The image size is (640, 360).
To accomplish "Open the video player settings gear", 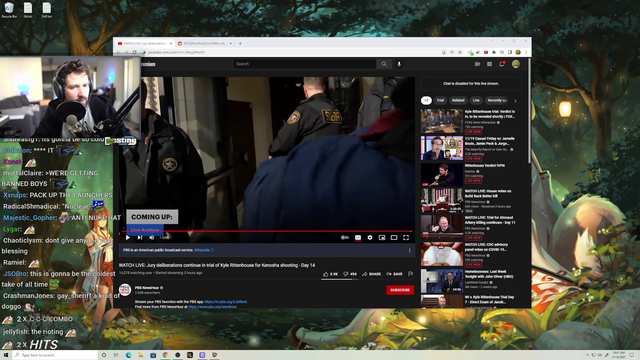I will point(370,238).
